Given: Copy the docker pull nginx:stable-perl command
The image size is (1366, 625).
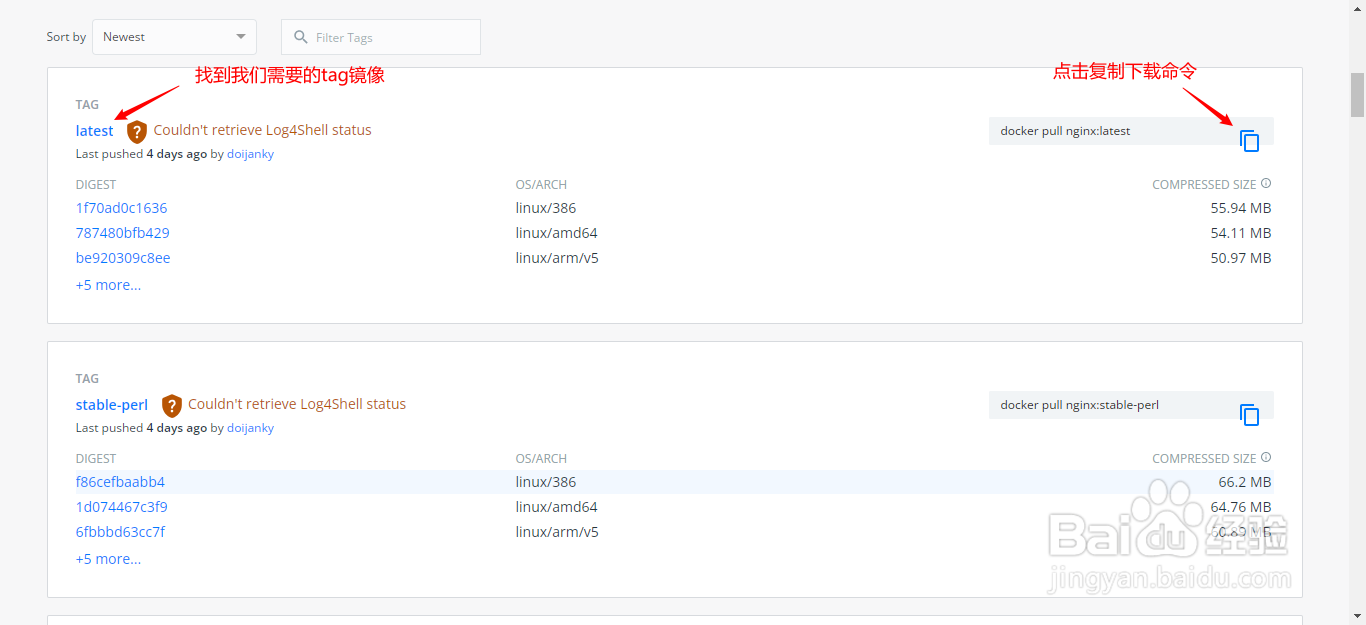Looking at the screenshot, I should (1249, 415).
